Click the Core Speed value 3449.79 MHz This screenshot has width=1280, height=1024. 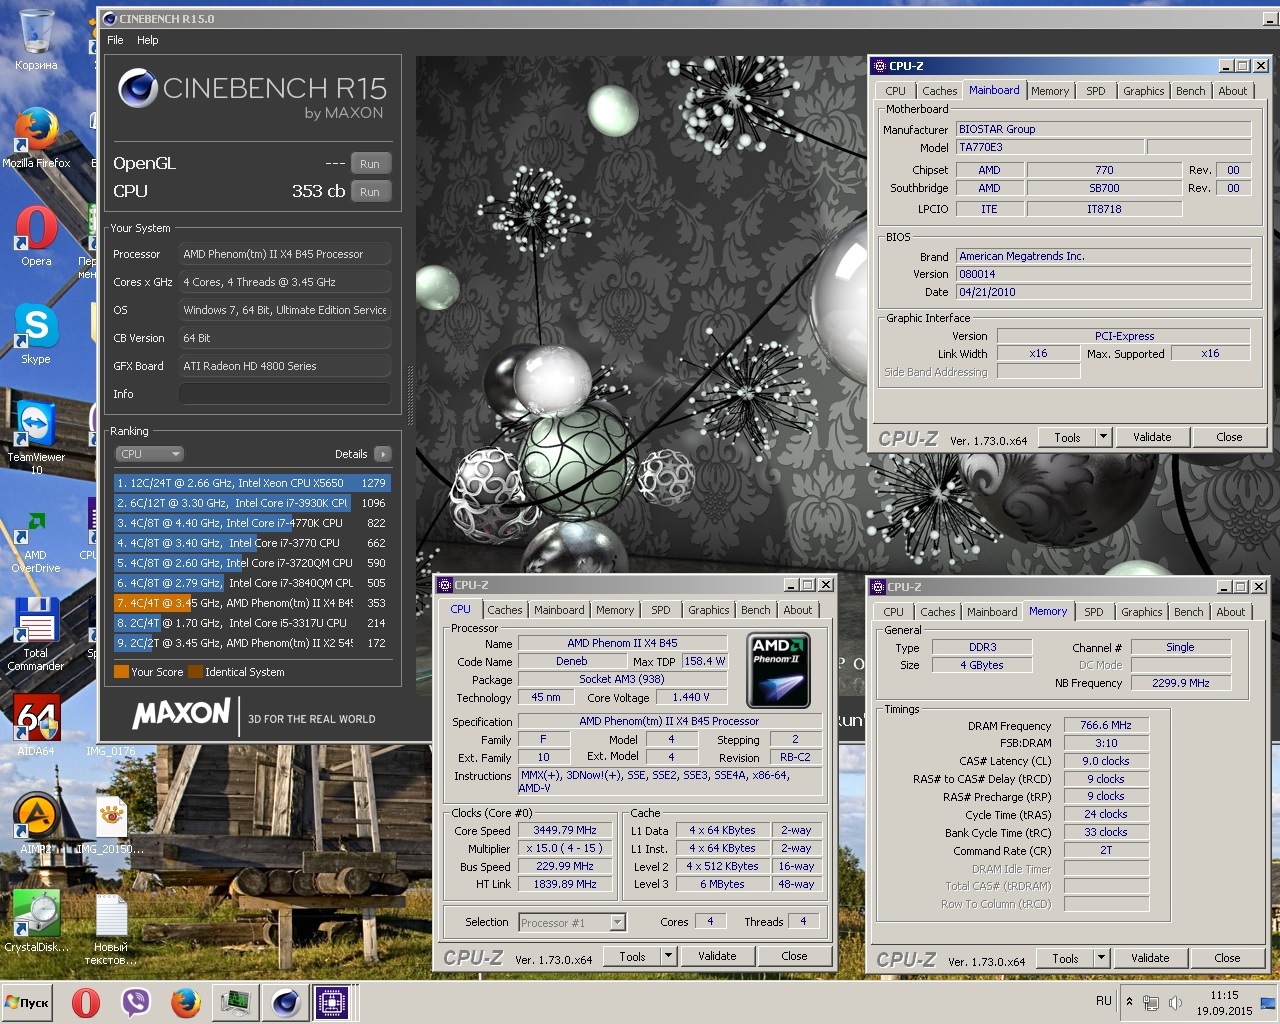pyautogui.click(x=565, y=830)
